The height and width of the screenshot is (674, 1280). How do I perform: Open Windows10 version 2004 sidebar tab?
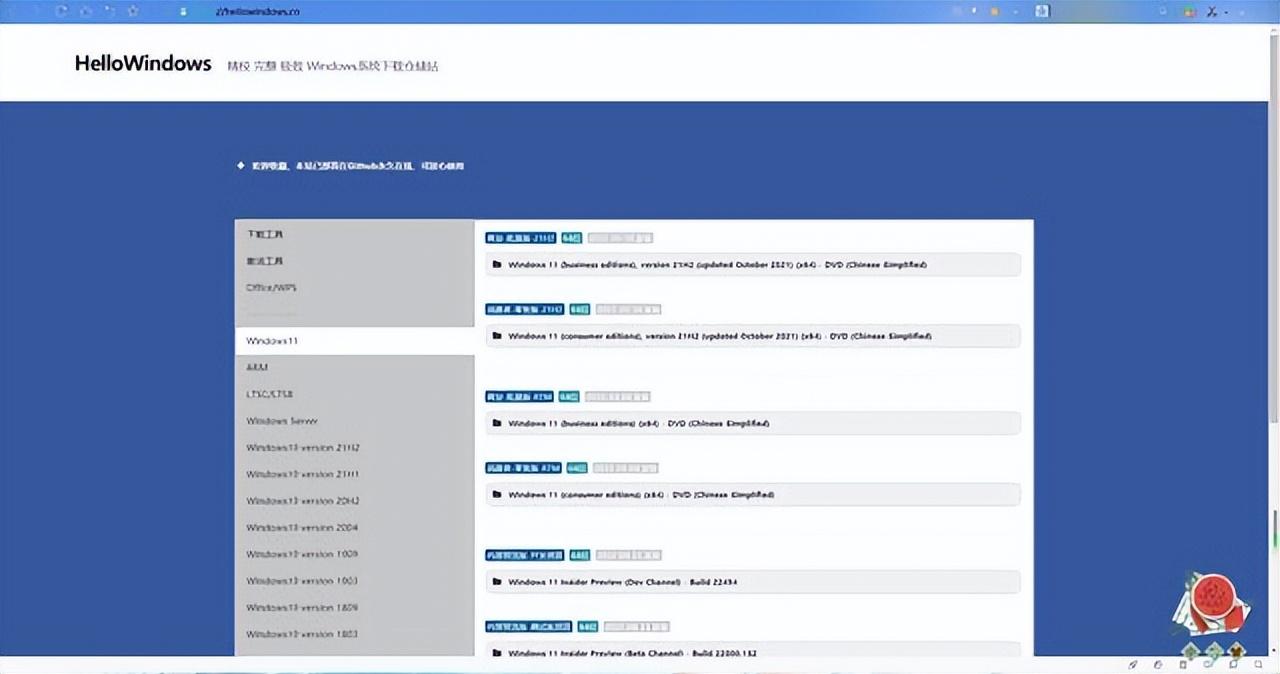(x=354, y=527)
